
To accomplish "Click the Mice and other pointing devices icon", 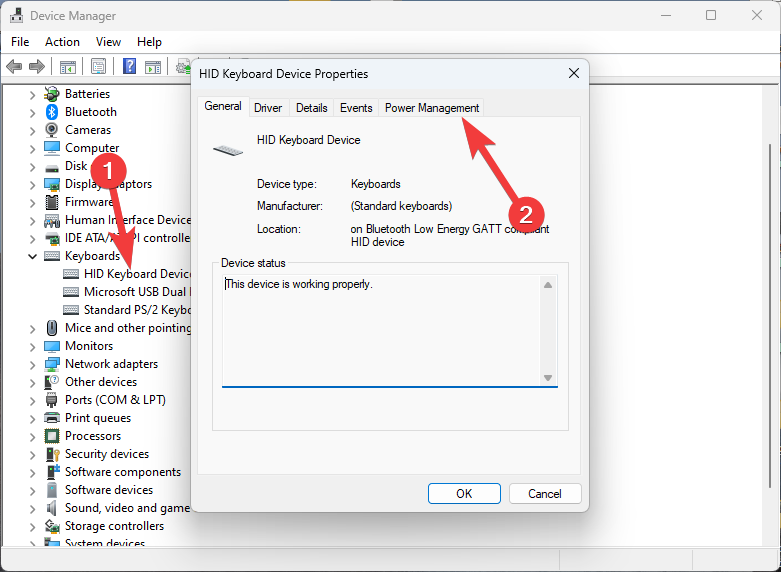I will tap(52, 328).
